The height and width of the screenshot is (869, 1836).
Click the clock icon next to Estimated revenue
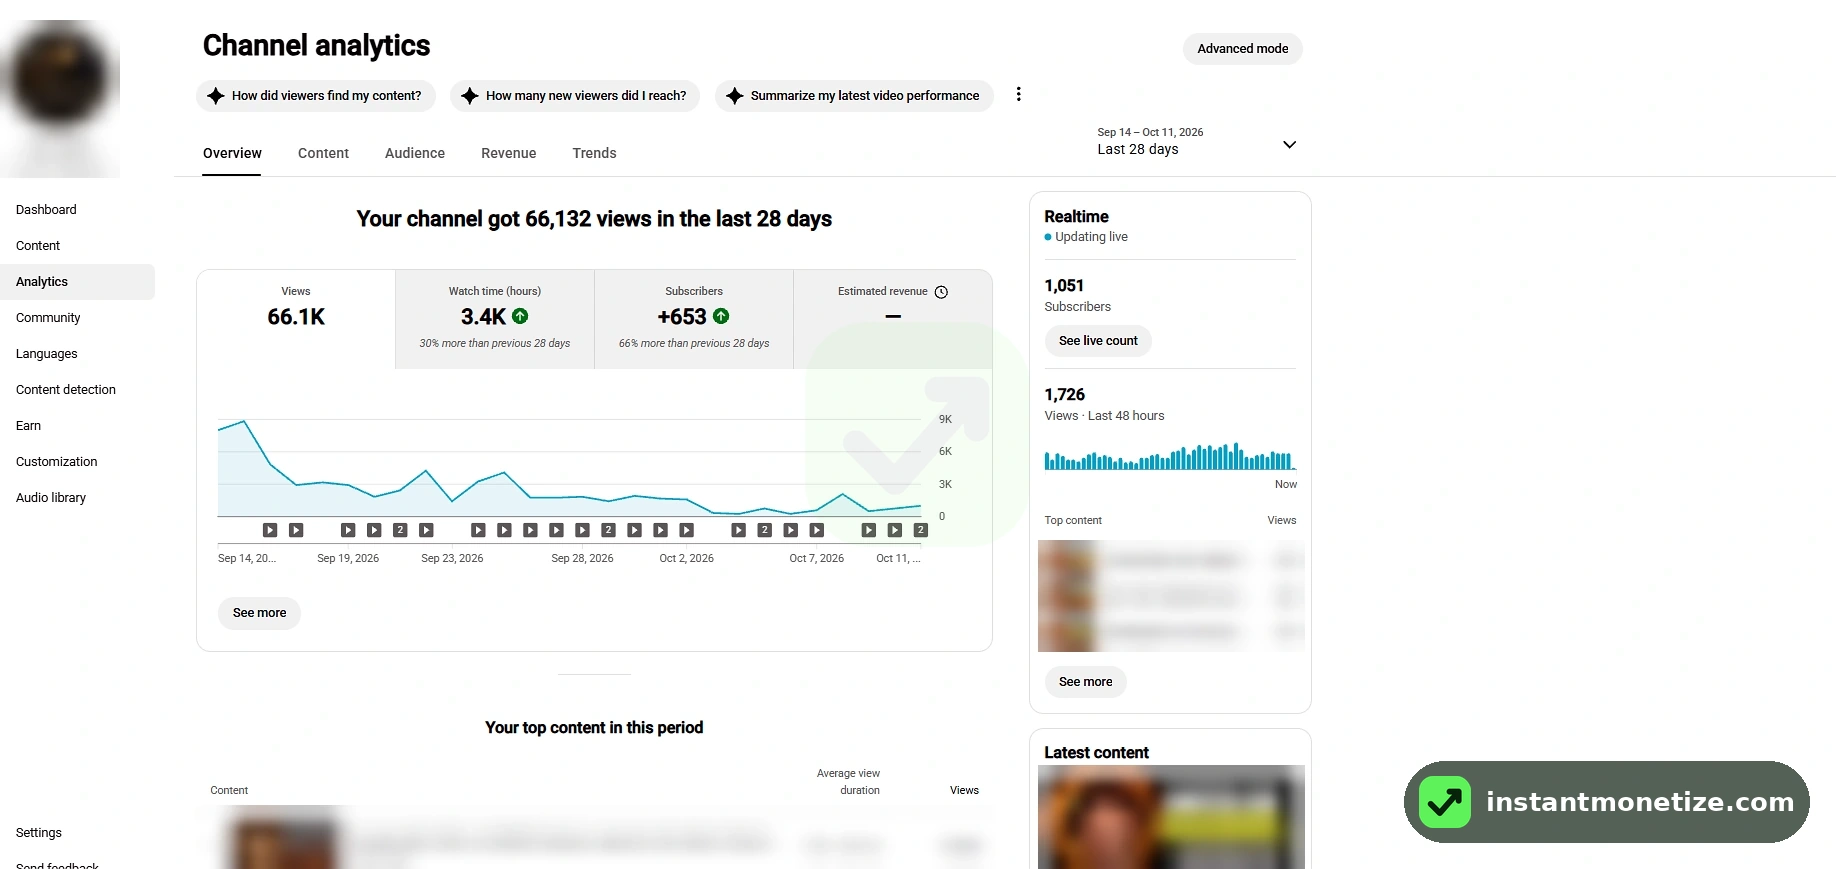click(941, 292)
